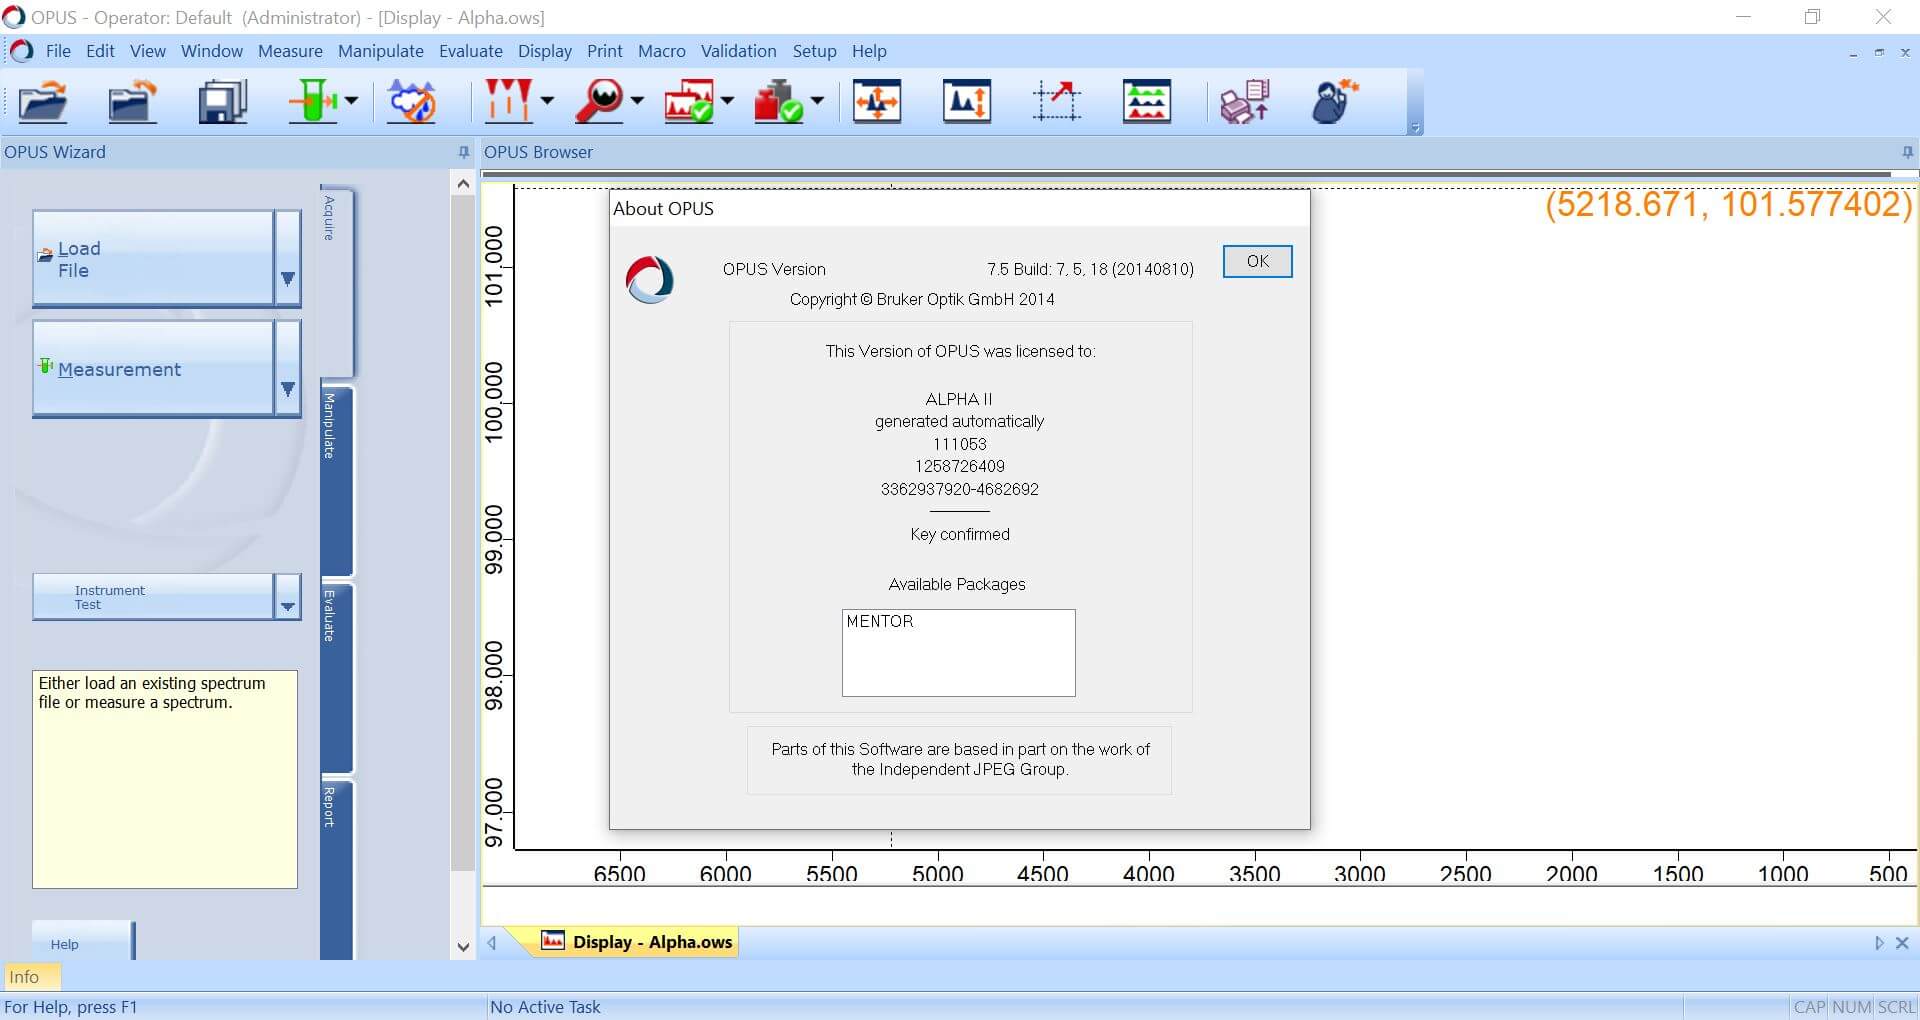Viewport: 1920px width, 1020px height.
Task: Click the print report printer icon
Action: [1245, 102]
